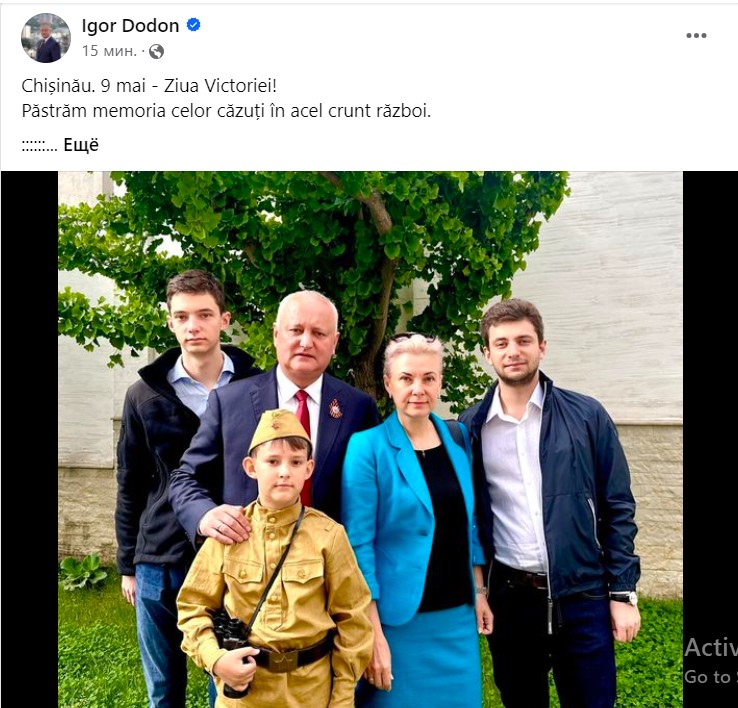Click the blue verified badge

click(193, 24)
